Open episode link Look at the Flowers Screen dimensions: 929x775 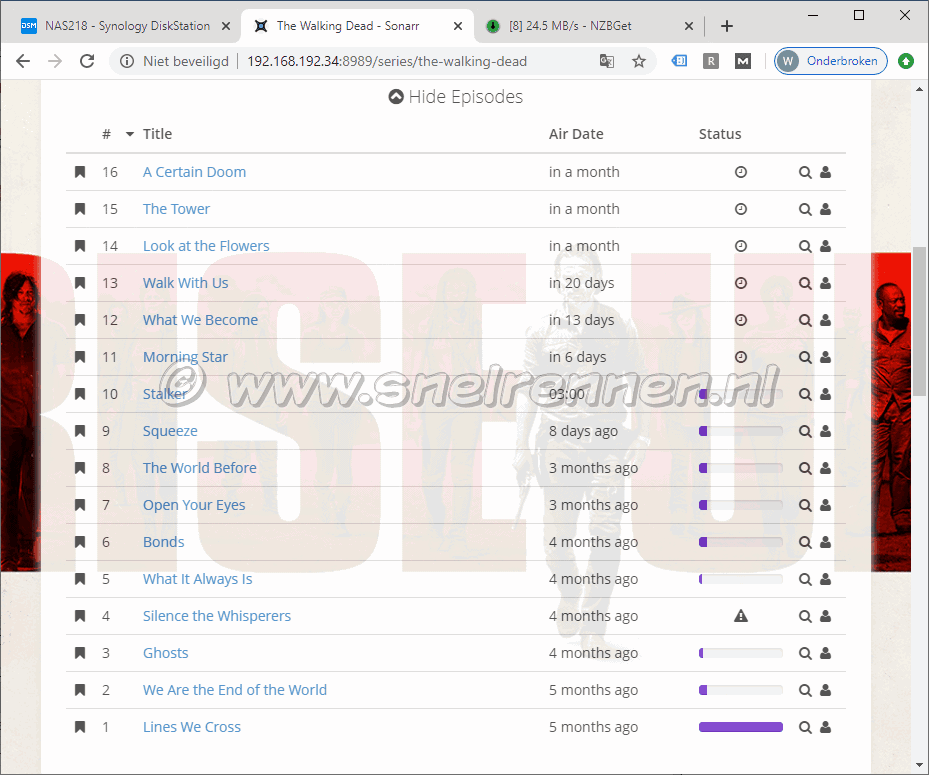[206, 246]
